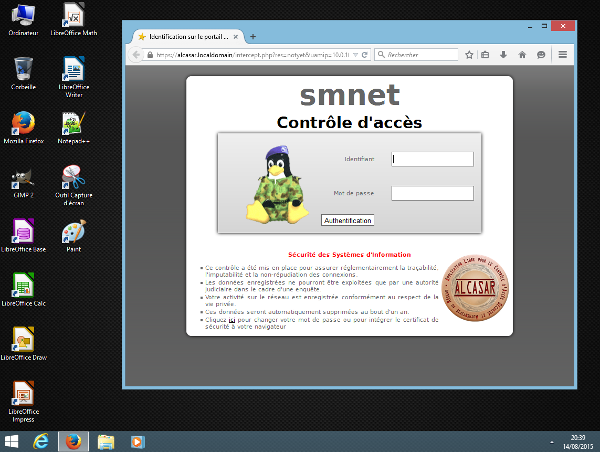This screenshot has height=452, width=600.
Task: Close the Identification tab
Action: [x=236, y=37]
